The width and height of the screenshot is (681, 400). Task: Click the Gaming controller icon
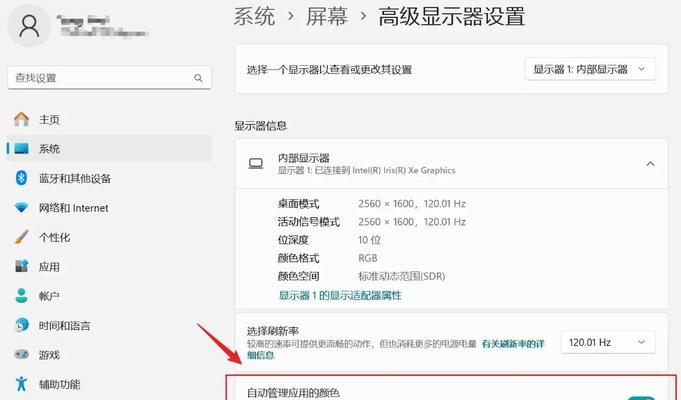coord(21,354)
